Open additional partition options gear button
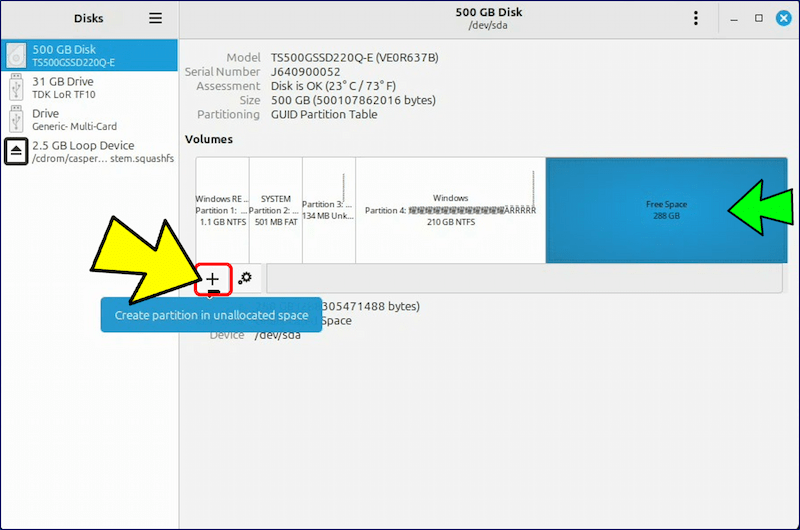The height and width of the screenshot is (530, 800). [x=244, y=279]
